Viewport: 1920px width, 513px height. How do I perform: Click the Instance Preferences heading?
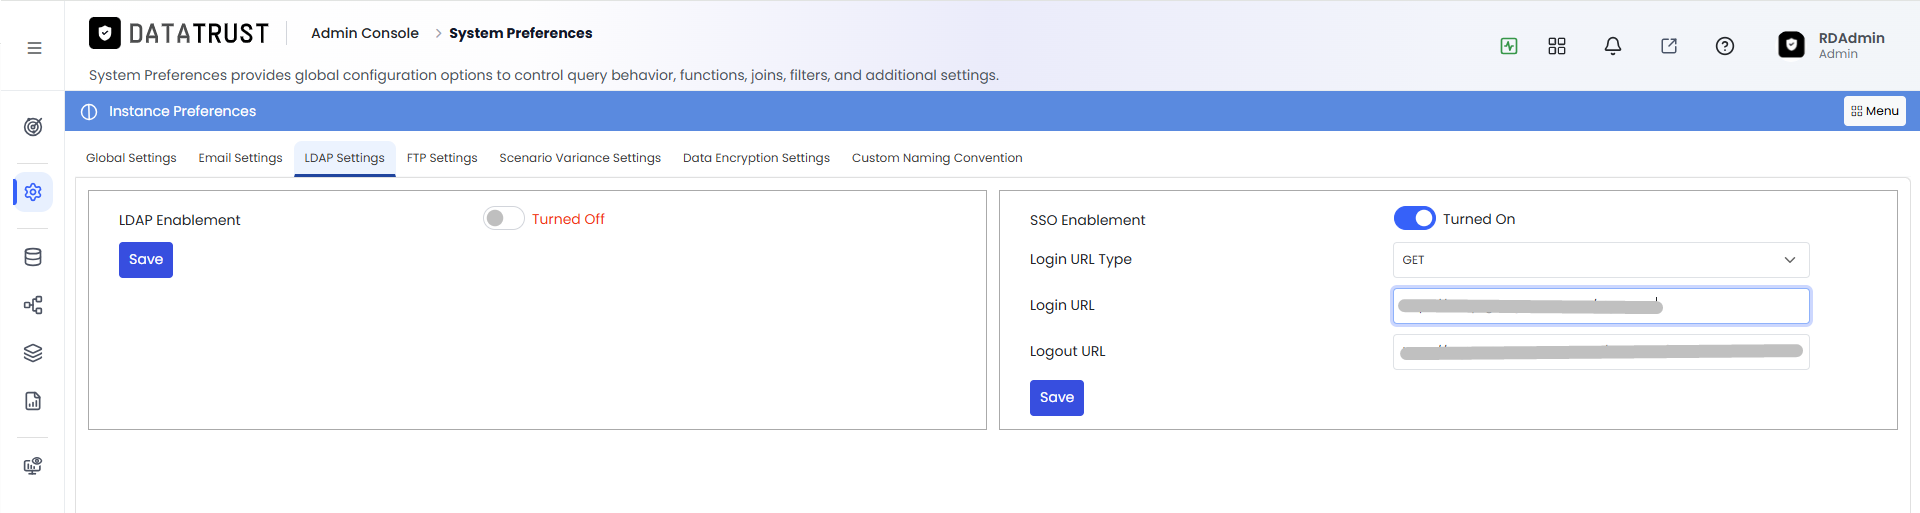click(x=182, y=111)
